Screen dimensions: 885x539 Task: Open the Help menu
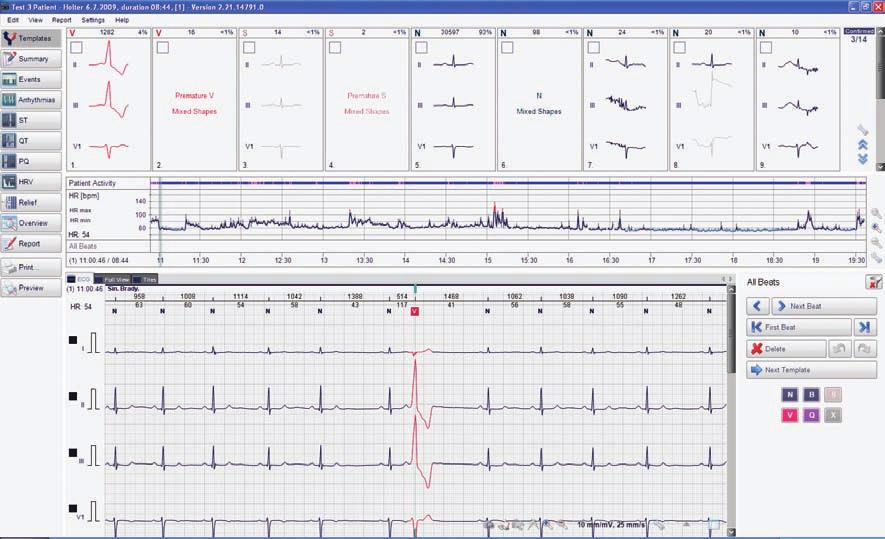[x=122, y=20]
